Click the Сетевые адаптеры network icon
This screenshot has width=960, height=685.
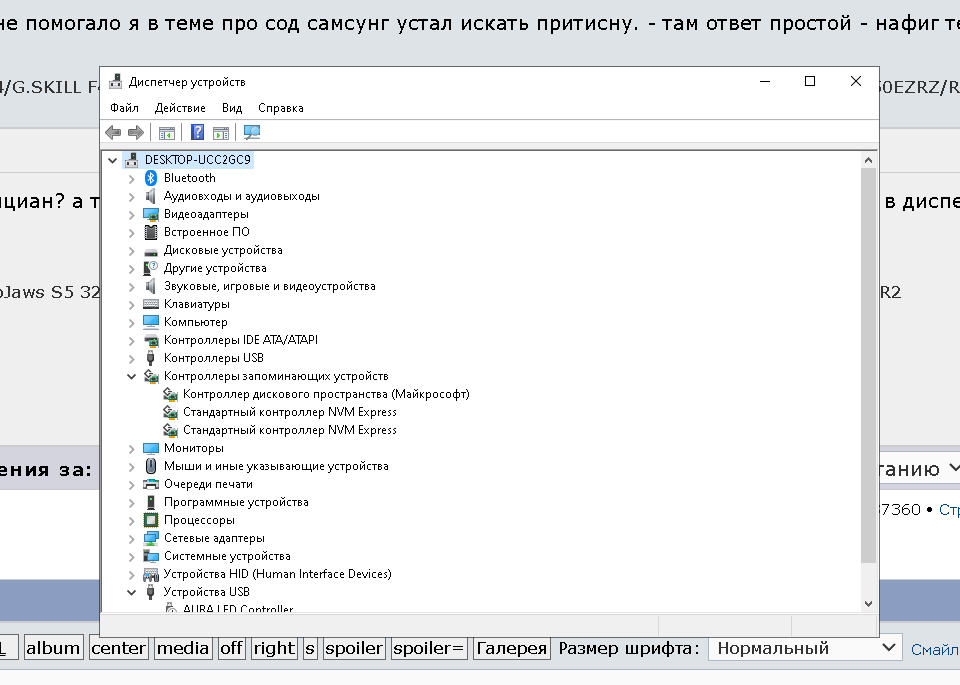tap(151, 538)
